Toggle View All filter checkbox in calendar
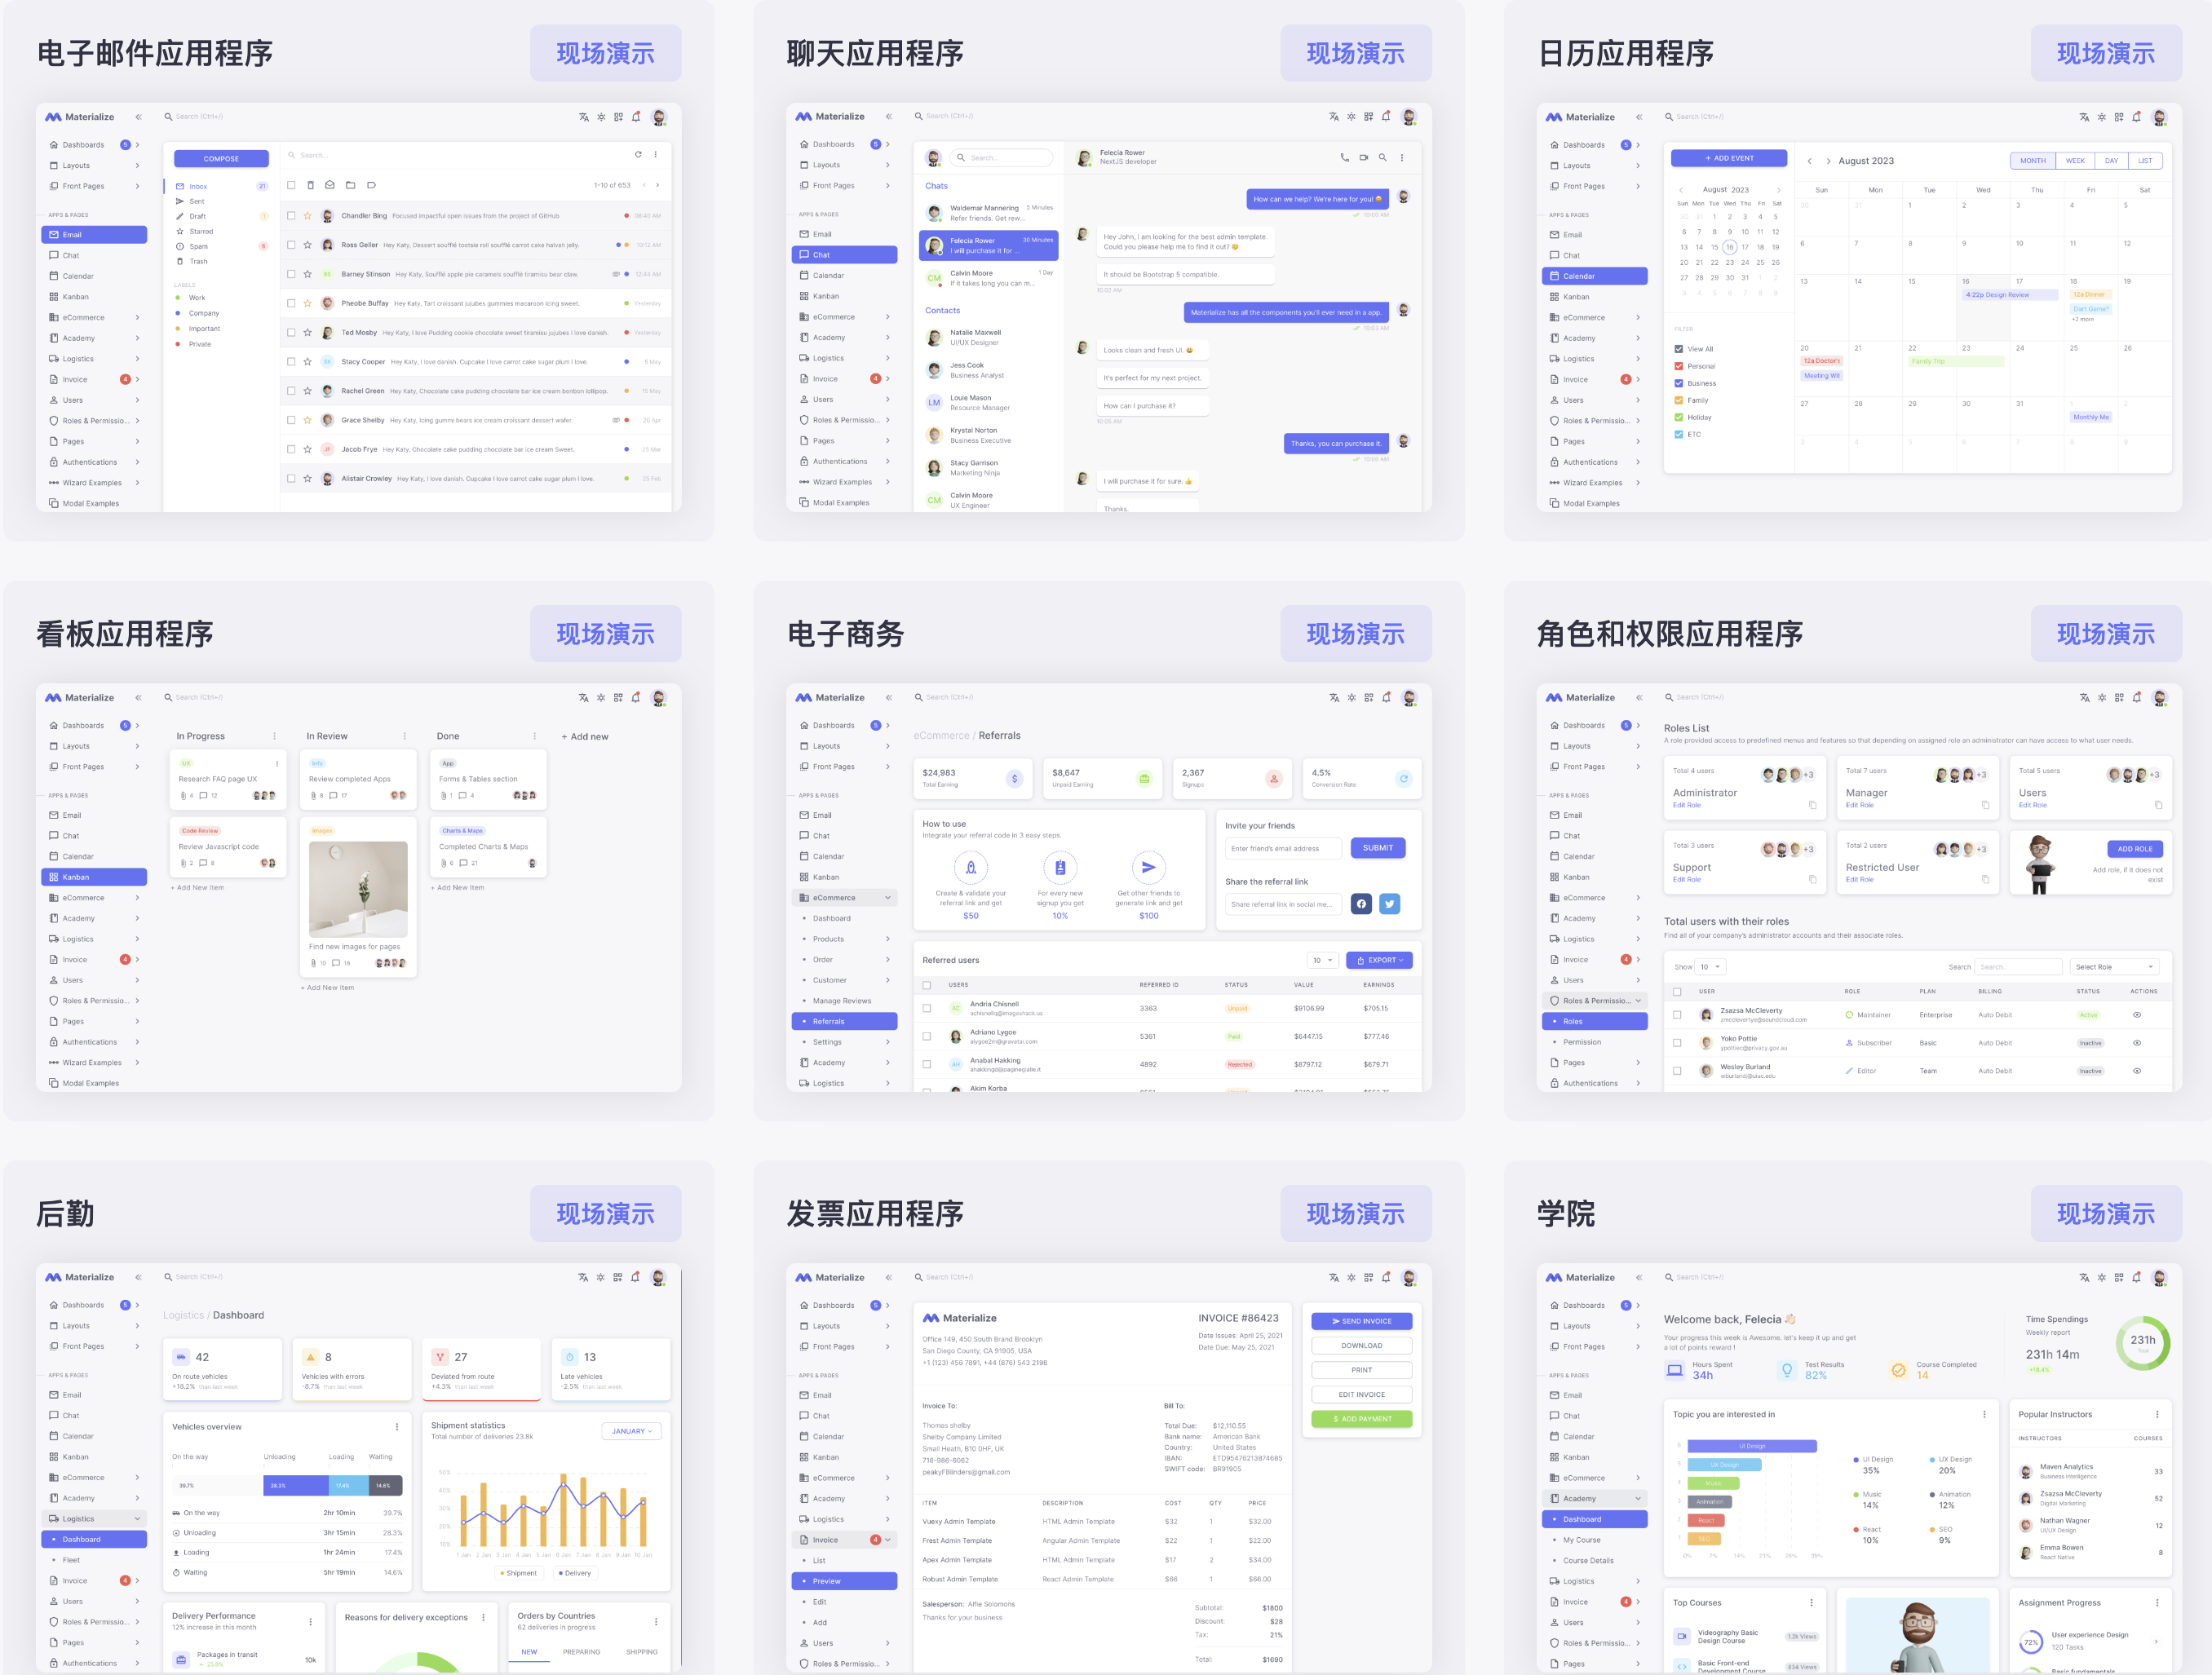Image resolution: width=2212 pixels, height=1675 pixels. pos(1678,349)
